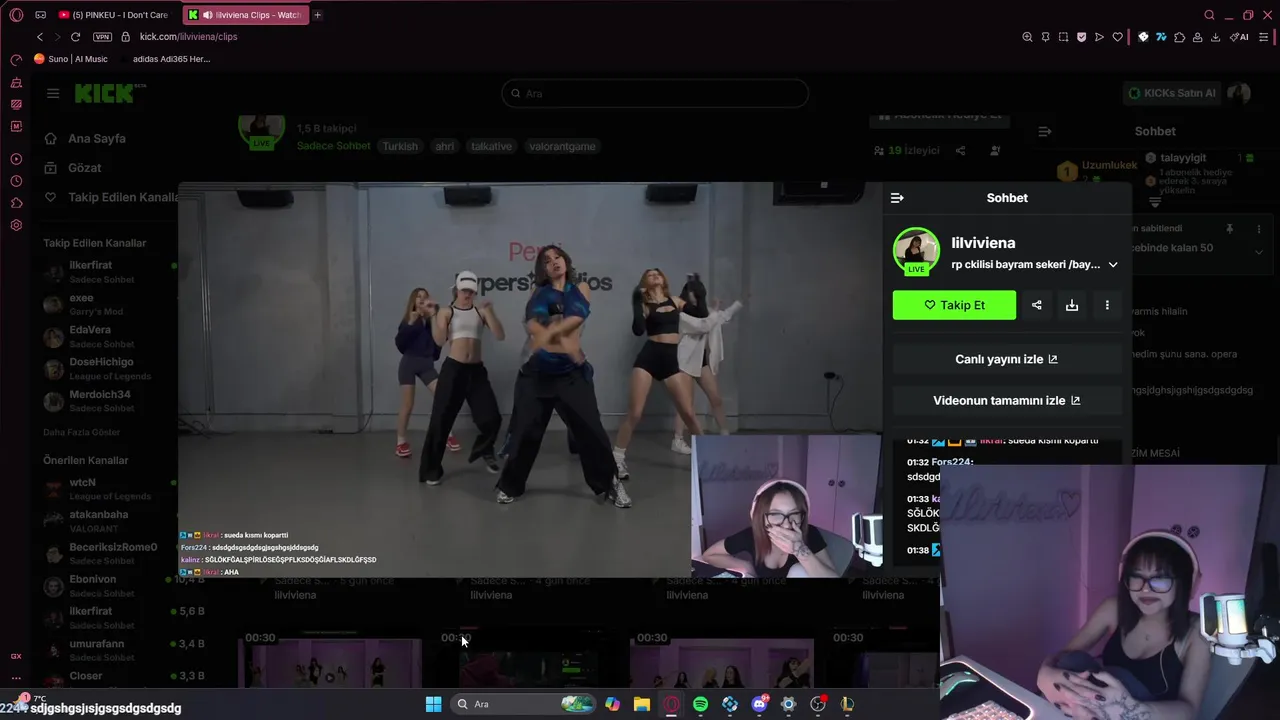
Task: Switch to the PINKEU YouTube tab
Action: [x=113, y=15]
